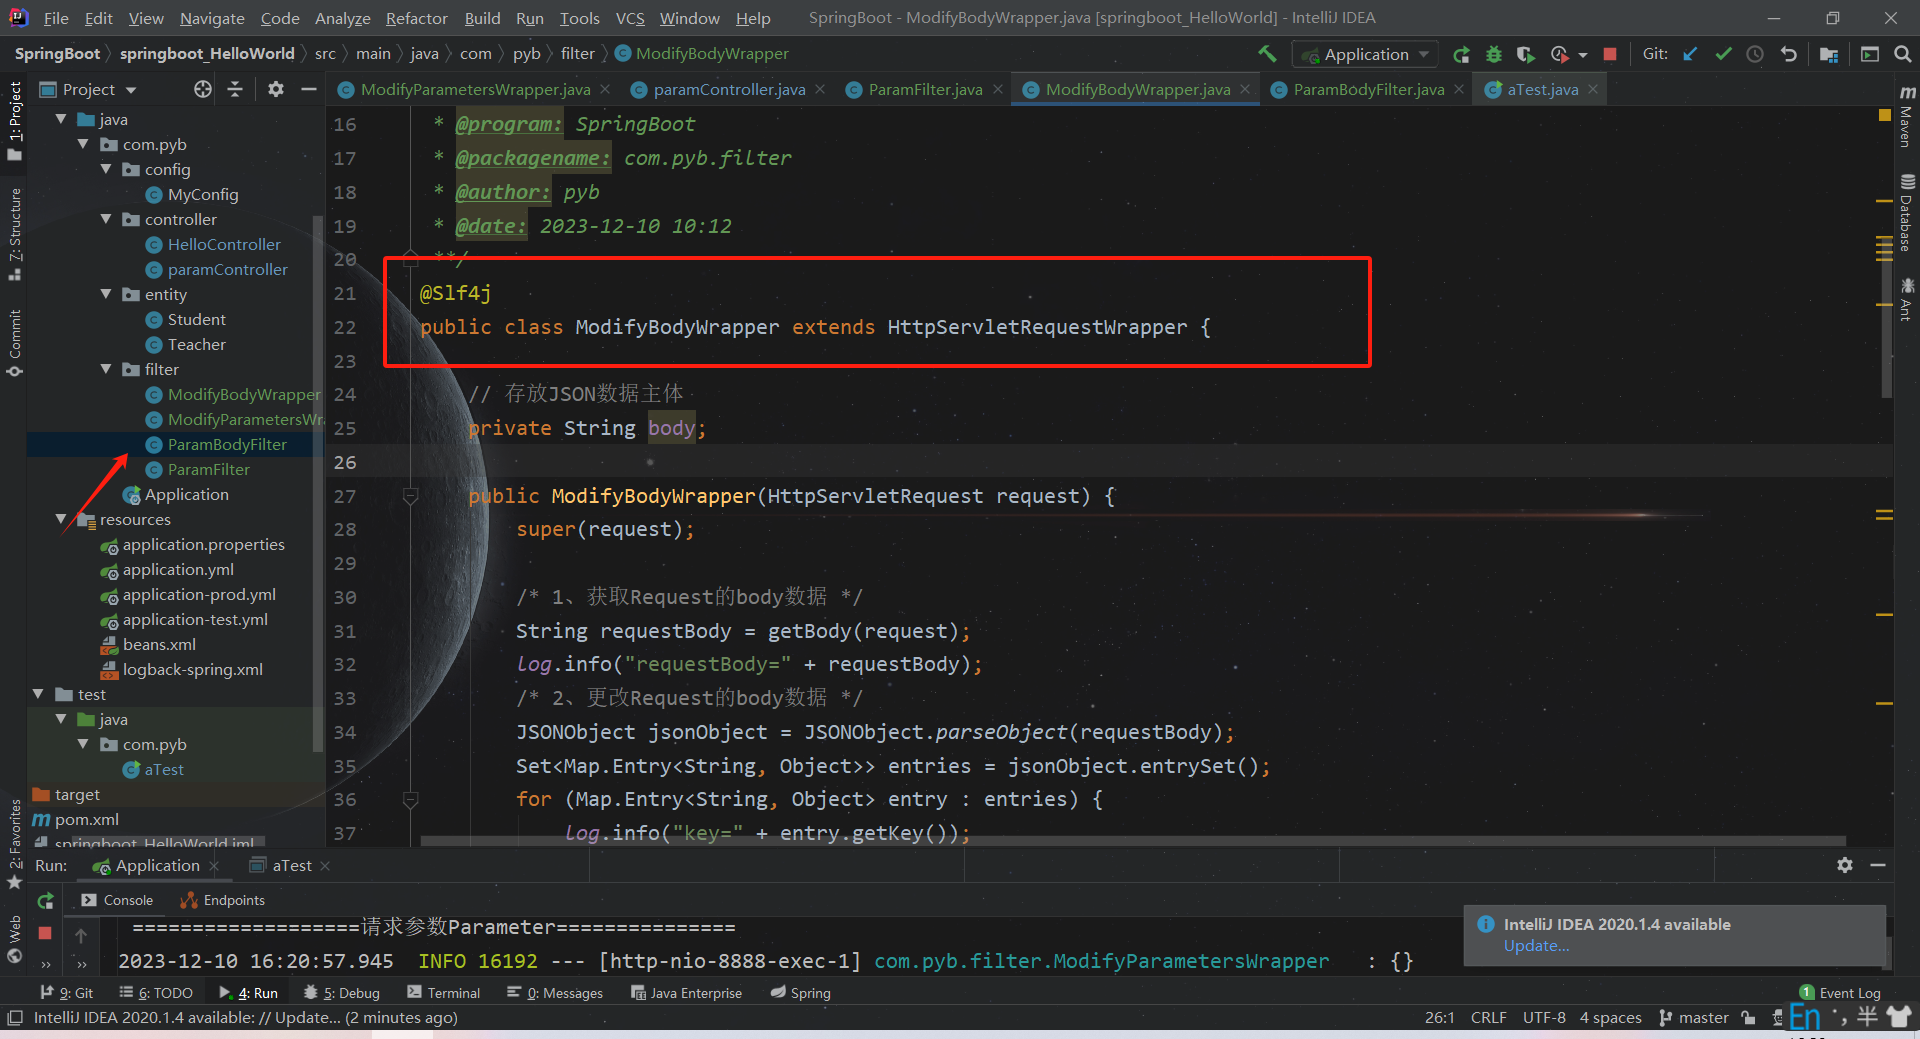Select pom.xml in project tree

tap(86, 819)
